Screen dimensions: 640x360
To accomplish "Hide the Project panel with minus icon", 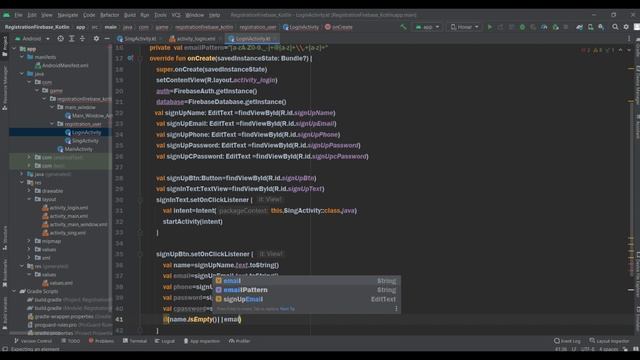I will point(107,38).
